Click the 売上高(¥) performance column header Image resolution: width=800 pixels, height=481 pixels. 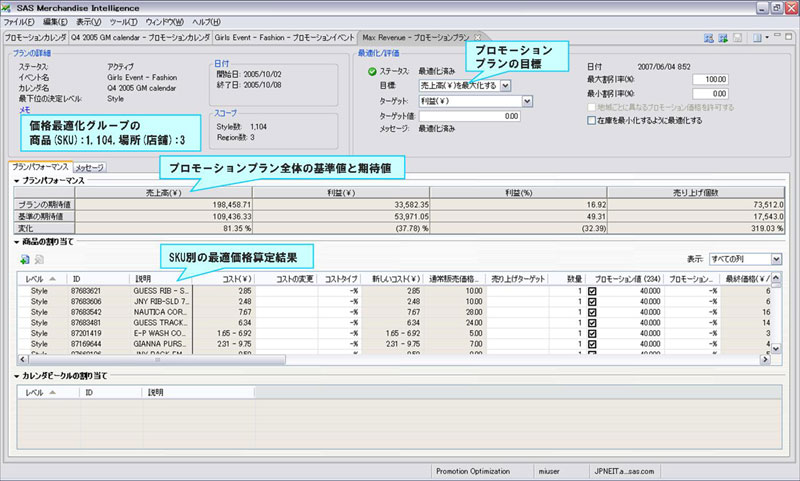(163, 193)
